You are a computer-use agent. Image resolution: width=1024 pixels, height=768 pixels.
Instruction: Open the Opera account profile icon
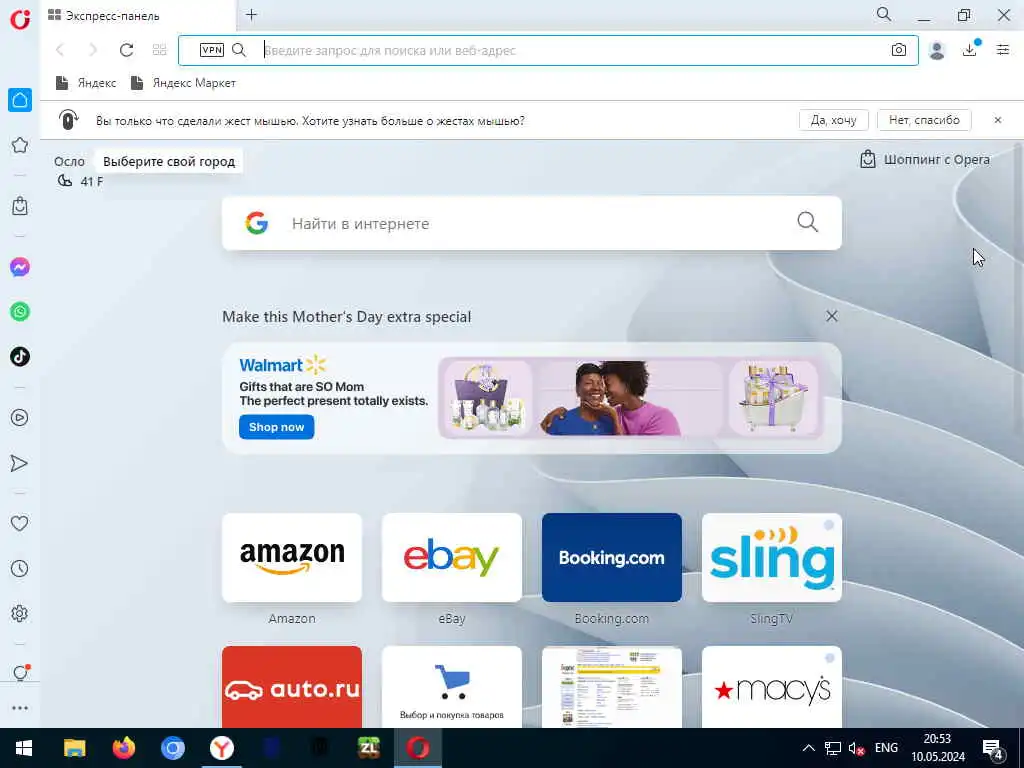[937, 50]
